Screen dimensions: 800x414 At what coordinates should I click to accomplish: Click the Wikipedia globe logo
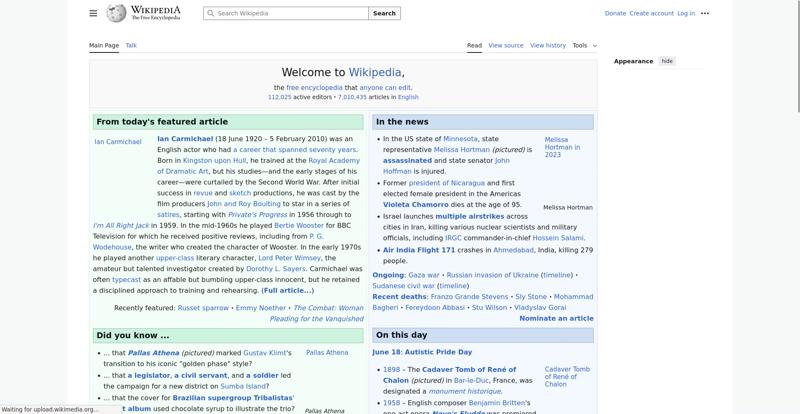pos(116,13)
